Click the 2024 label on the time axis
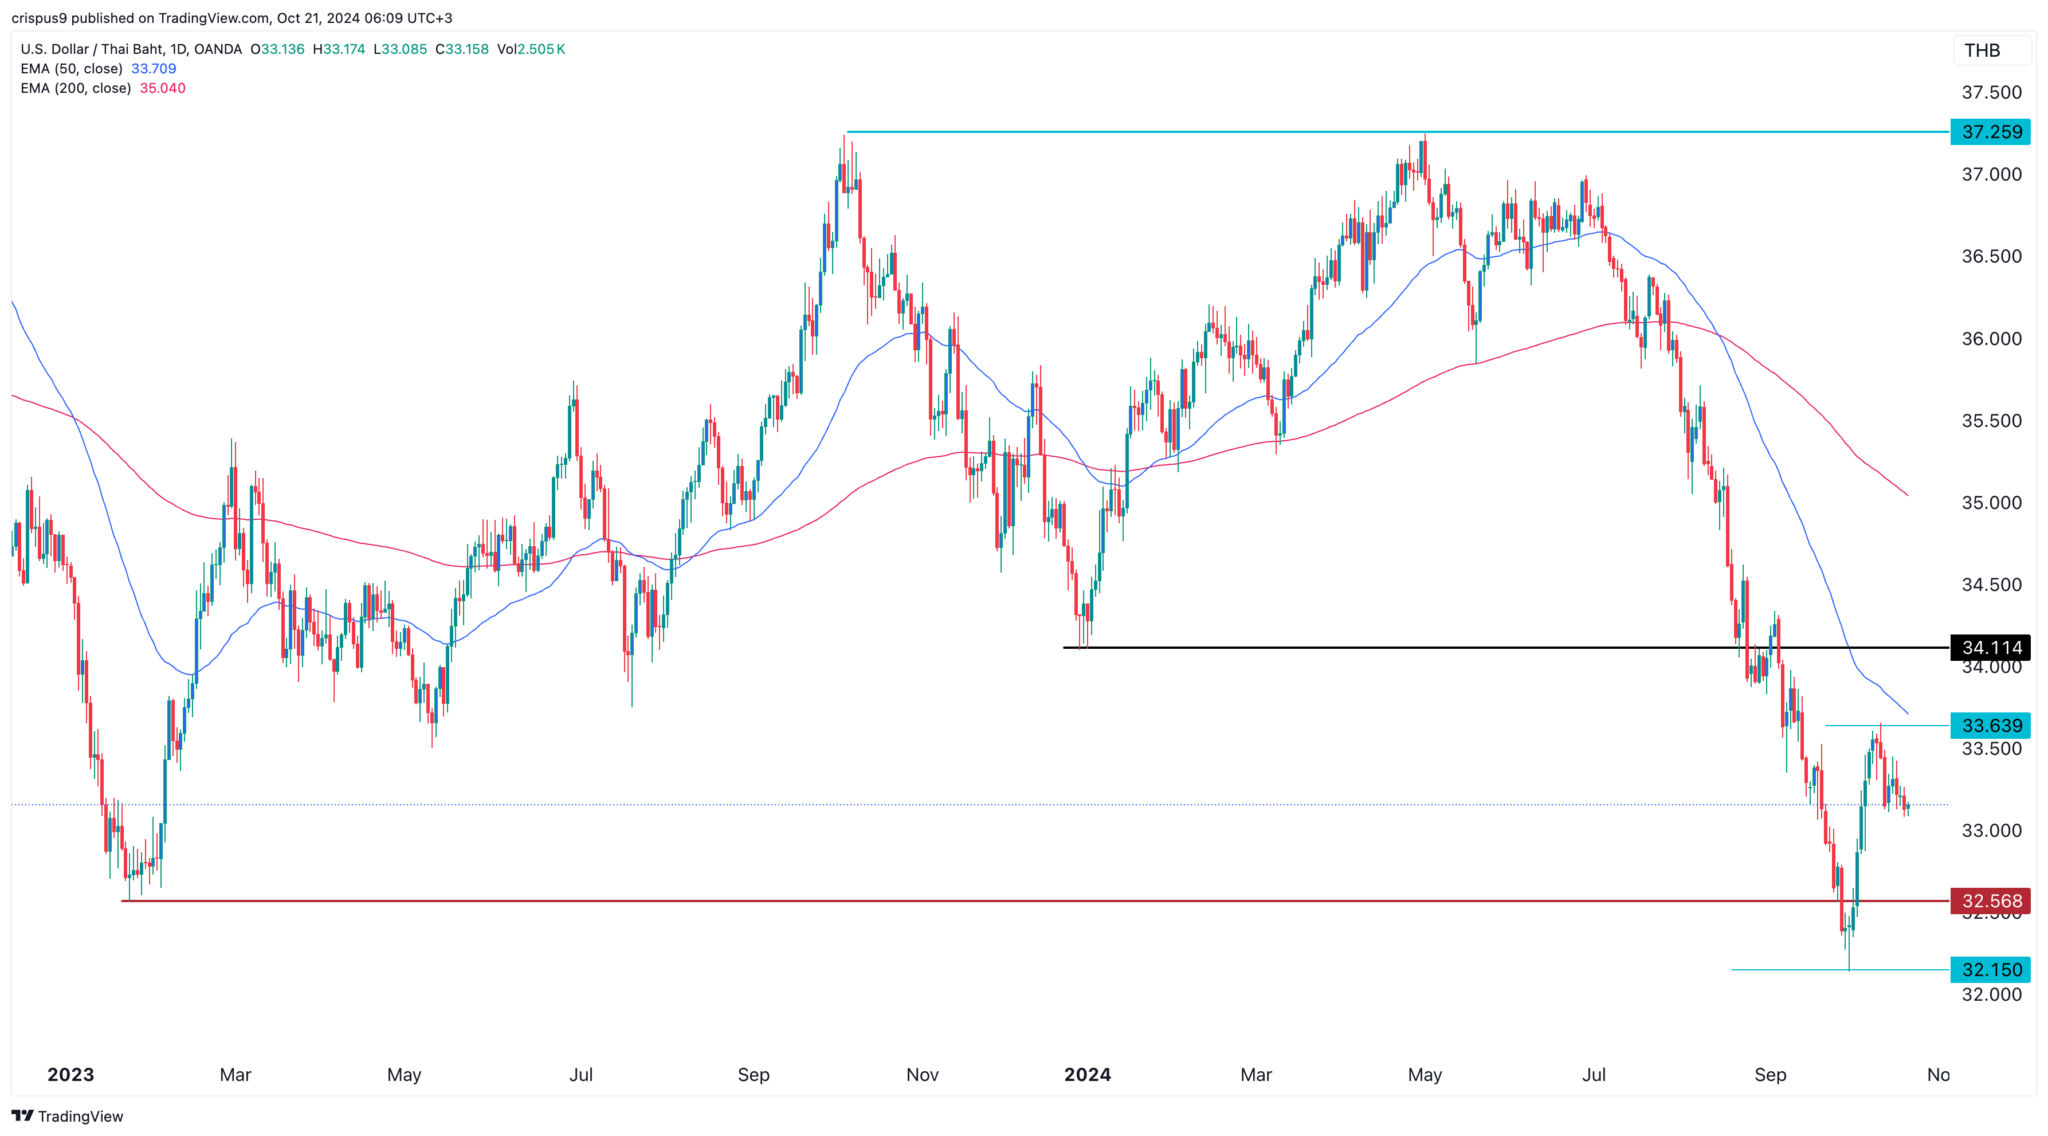Image resolution: width=2048 pixels, height=1136 pixels. (1087, 1075)
